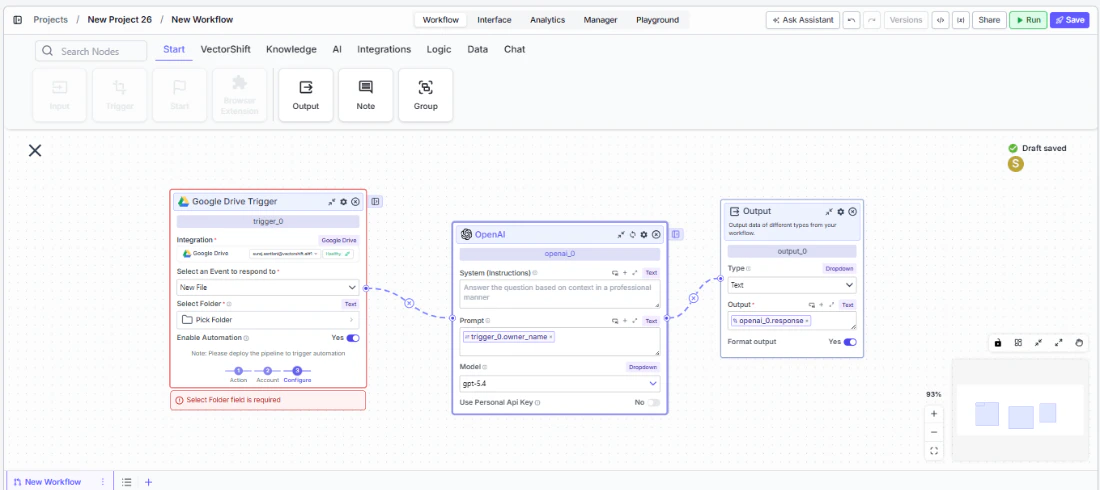This screenshot has height=490, width=1100.
Task: Open the VectorShift node category
Action: [226, 50]
